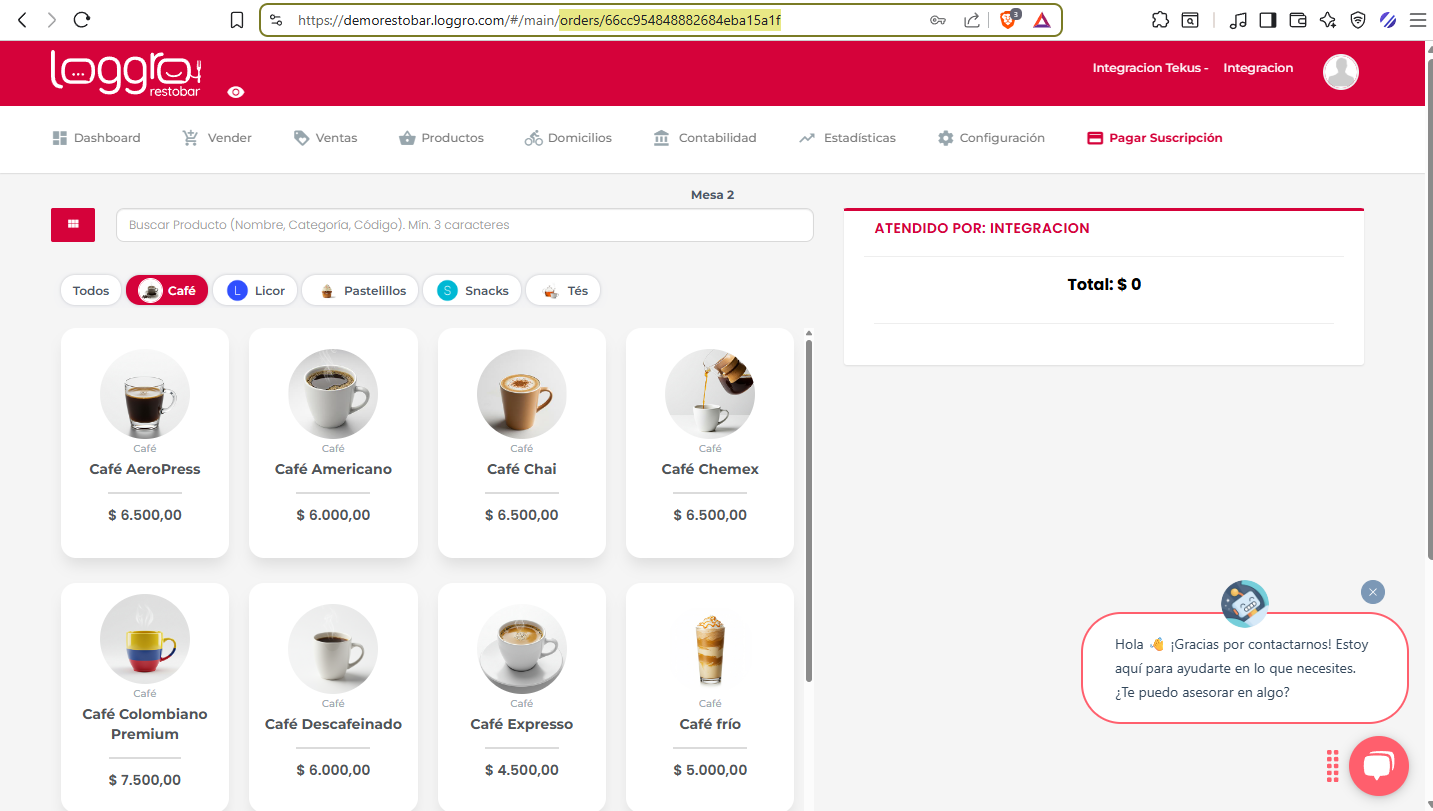Go to the Vender section
The height and width of the screenshot is (811, 1433).
pyautogui.click(x=217, y=138)
